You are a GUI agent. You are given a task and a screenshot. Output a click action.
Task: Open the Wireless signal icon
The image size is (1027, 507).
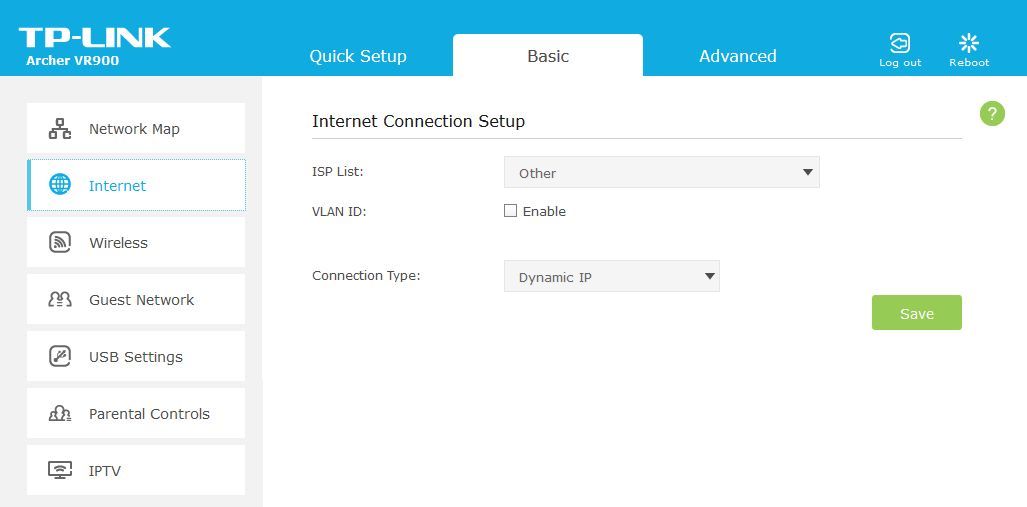[x=60, y=242]
